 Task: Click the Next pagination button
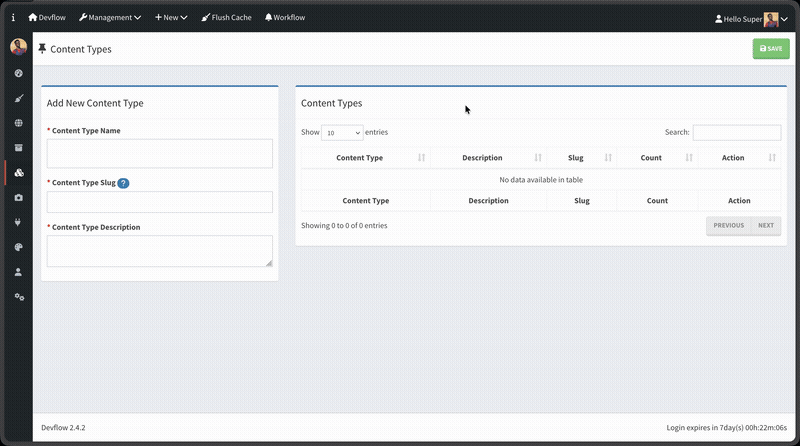[x=766, y=226]
